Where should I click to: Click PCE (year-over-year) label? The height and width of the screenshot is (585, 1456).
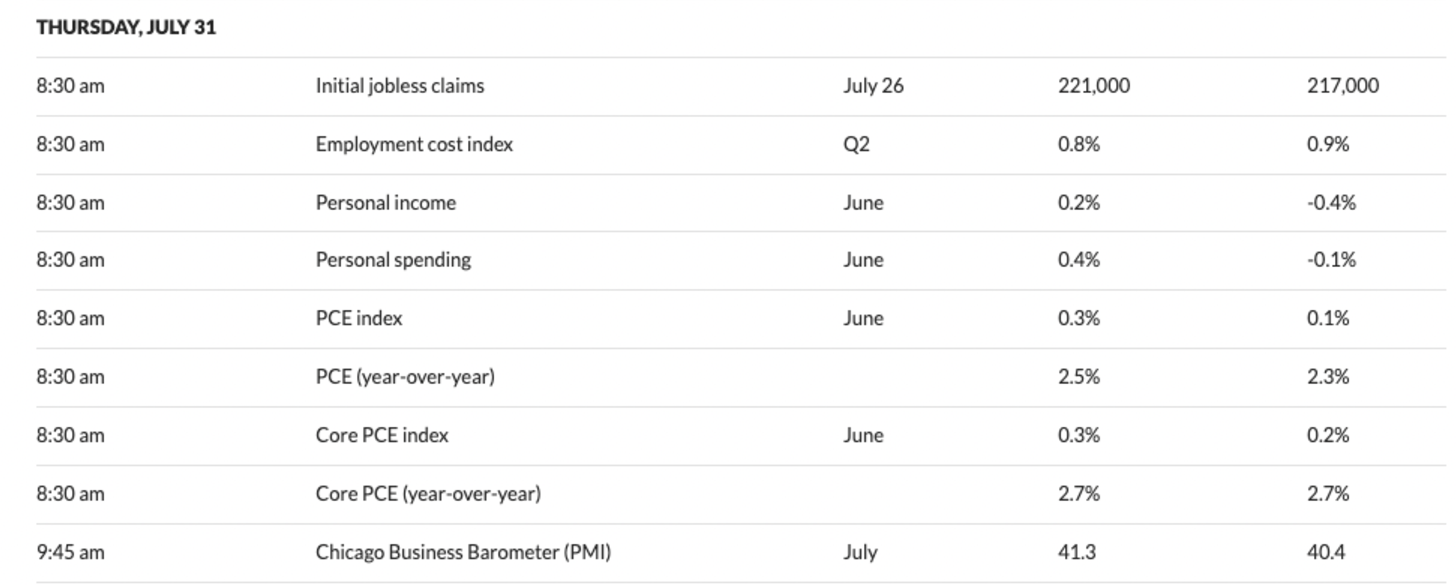click(405, 377)
